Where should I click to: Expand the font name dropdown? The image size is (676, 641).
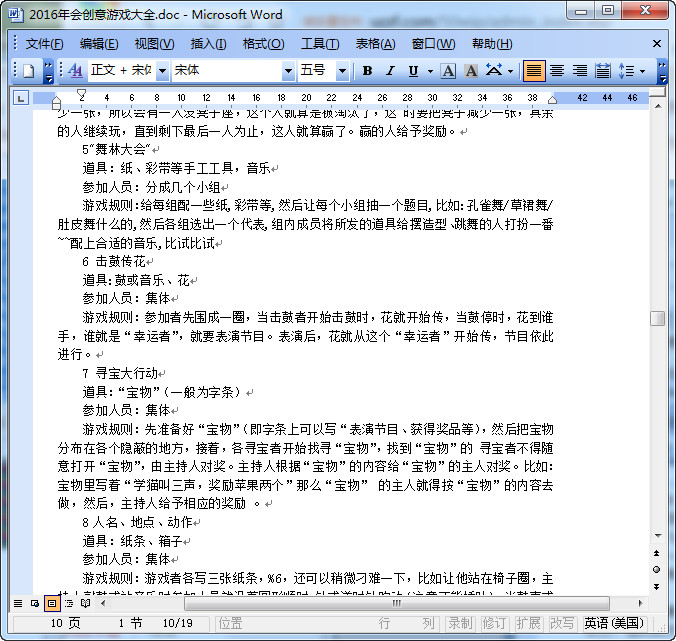pyautogui.click(x=288, y=71)
